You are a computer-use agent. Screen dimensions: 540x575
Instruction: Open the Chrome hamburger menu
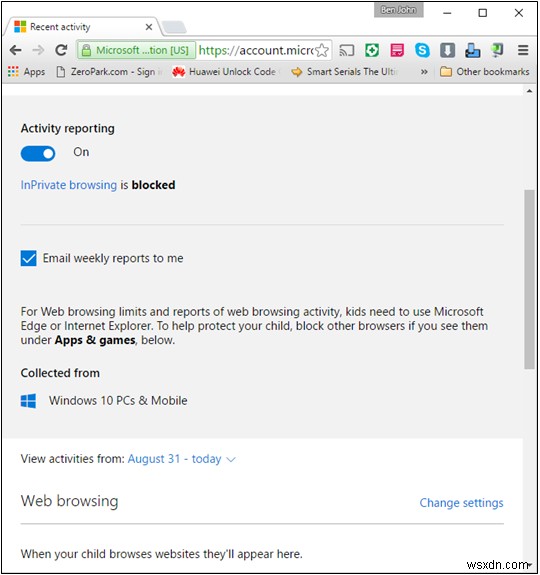pyautogui.click(x=523, y=50)
